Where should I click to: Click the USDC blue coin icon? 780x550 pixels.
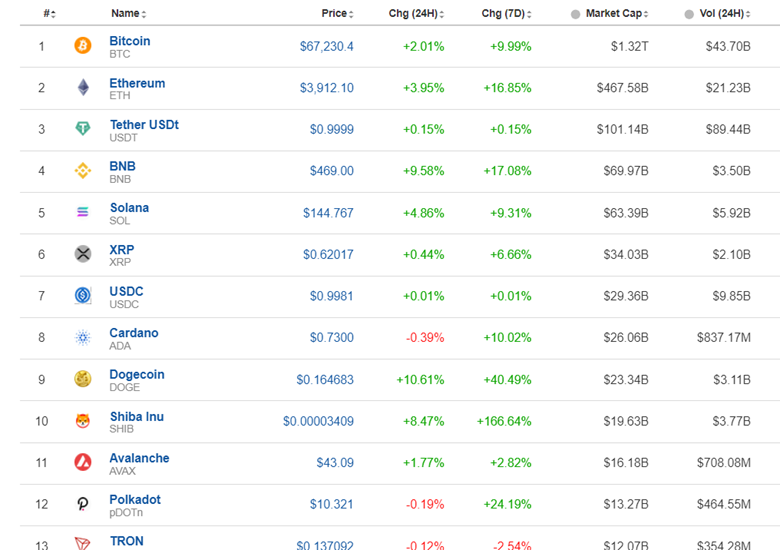coord(83,295)
